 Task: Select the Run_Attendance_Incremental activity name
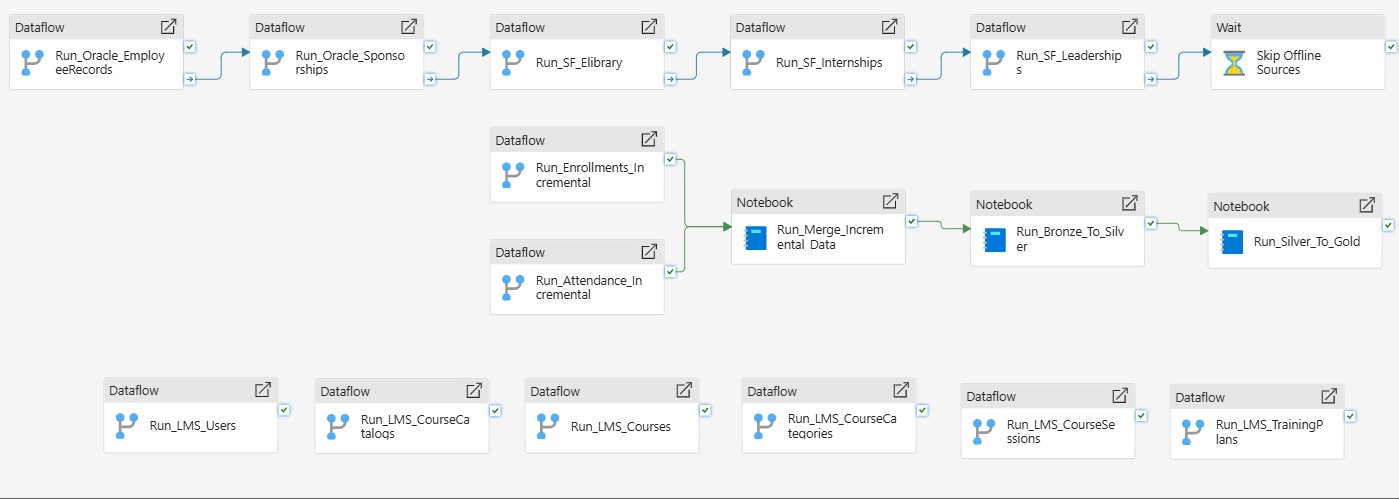pyautogui.click(x=589, y=287)
